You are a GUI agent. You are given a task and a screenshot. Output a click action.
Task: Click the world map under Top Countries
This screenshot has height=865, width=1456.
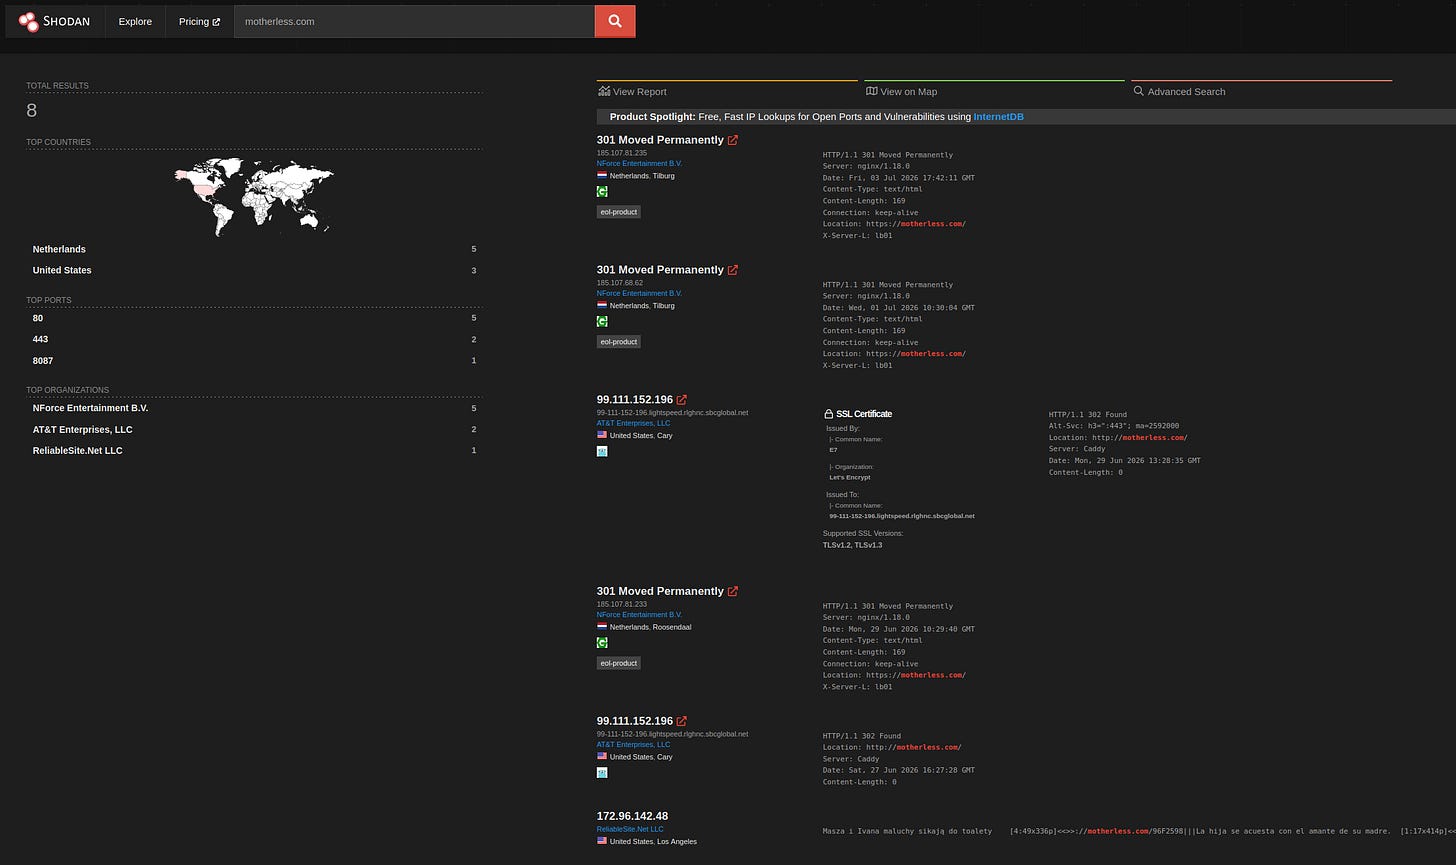[x=254, y=195]
